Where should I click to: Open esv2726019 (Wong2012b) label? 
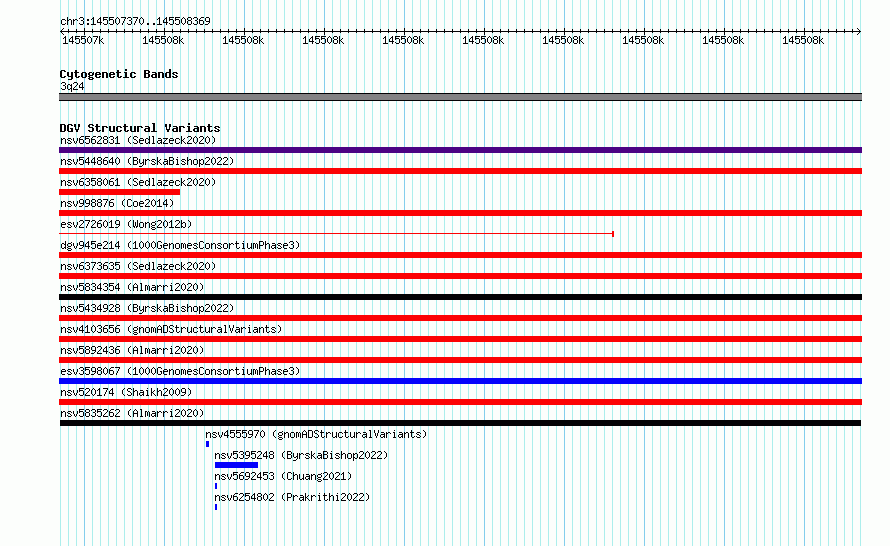click(126, 224)
